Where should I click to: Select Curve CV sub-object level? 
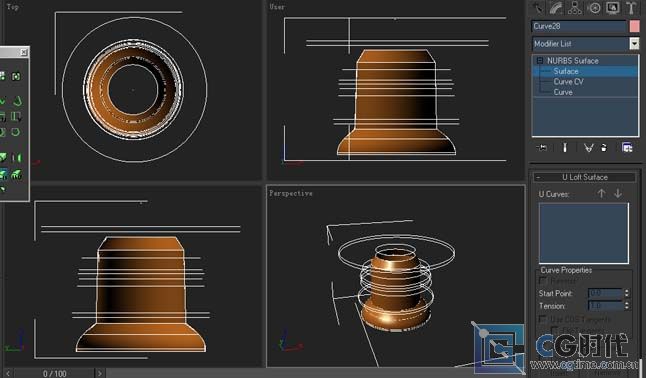pyautogui.click(x=568, y=82)
